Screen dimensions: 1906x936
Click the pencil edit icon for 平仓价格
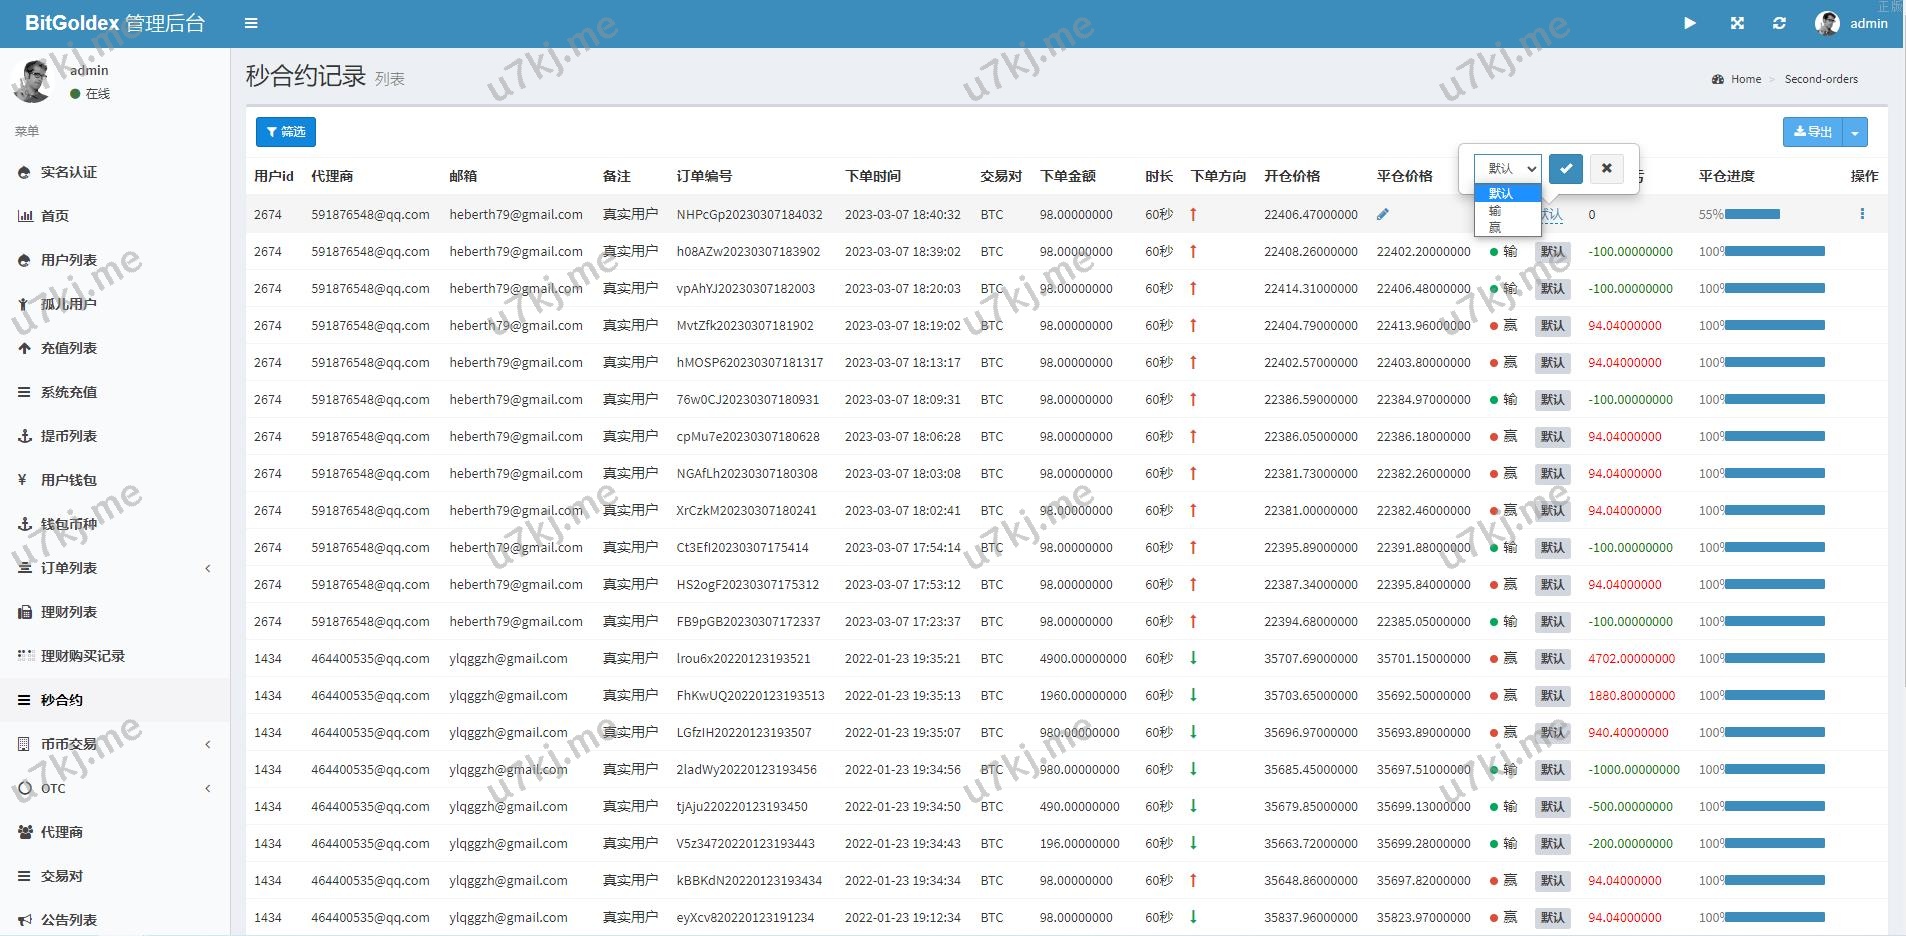pos(1382,214)
